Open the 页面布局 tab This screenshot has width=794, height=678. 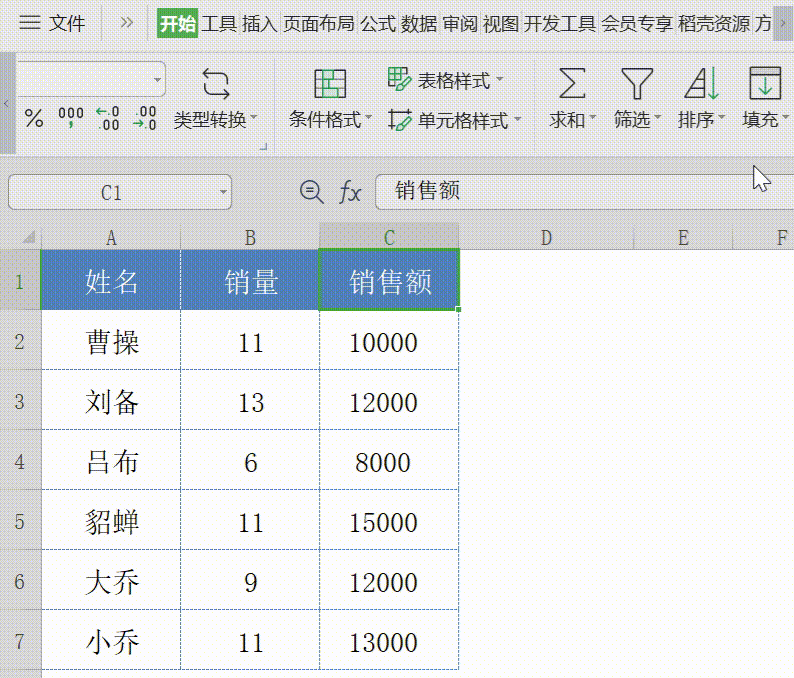[319, 23]
